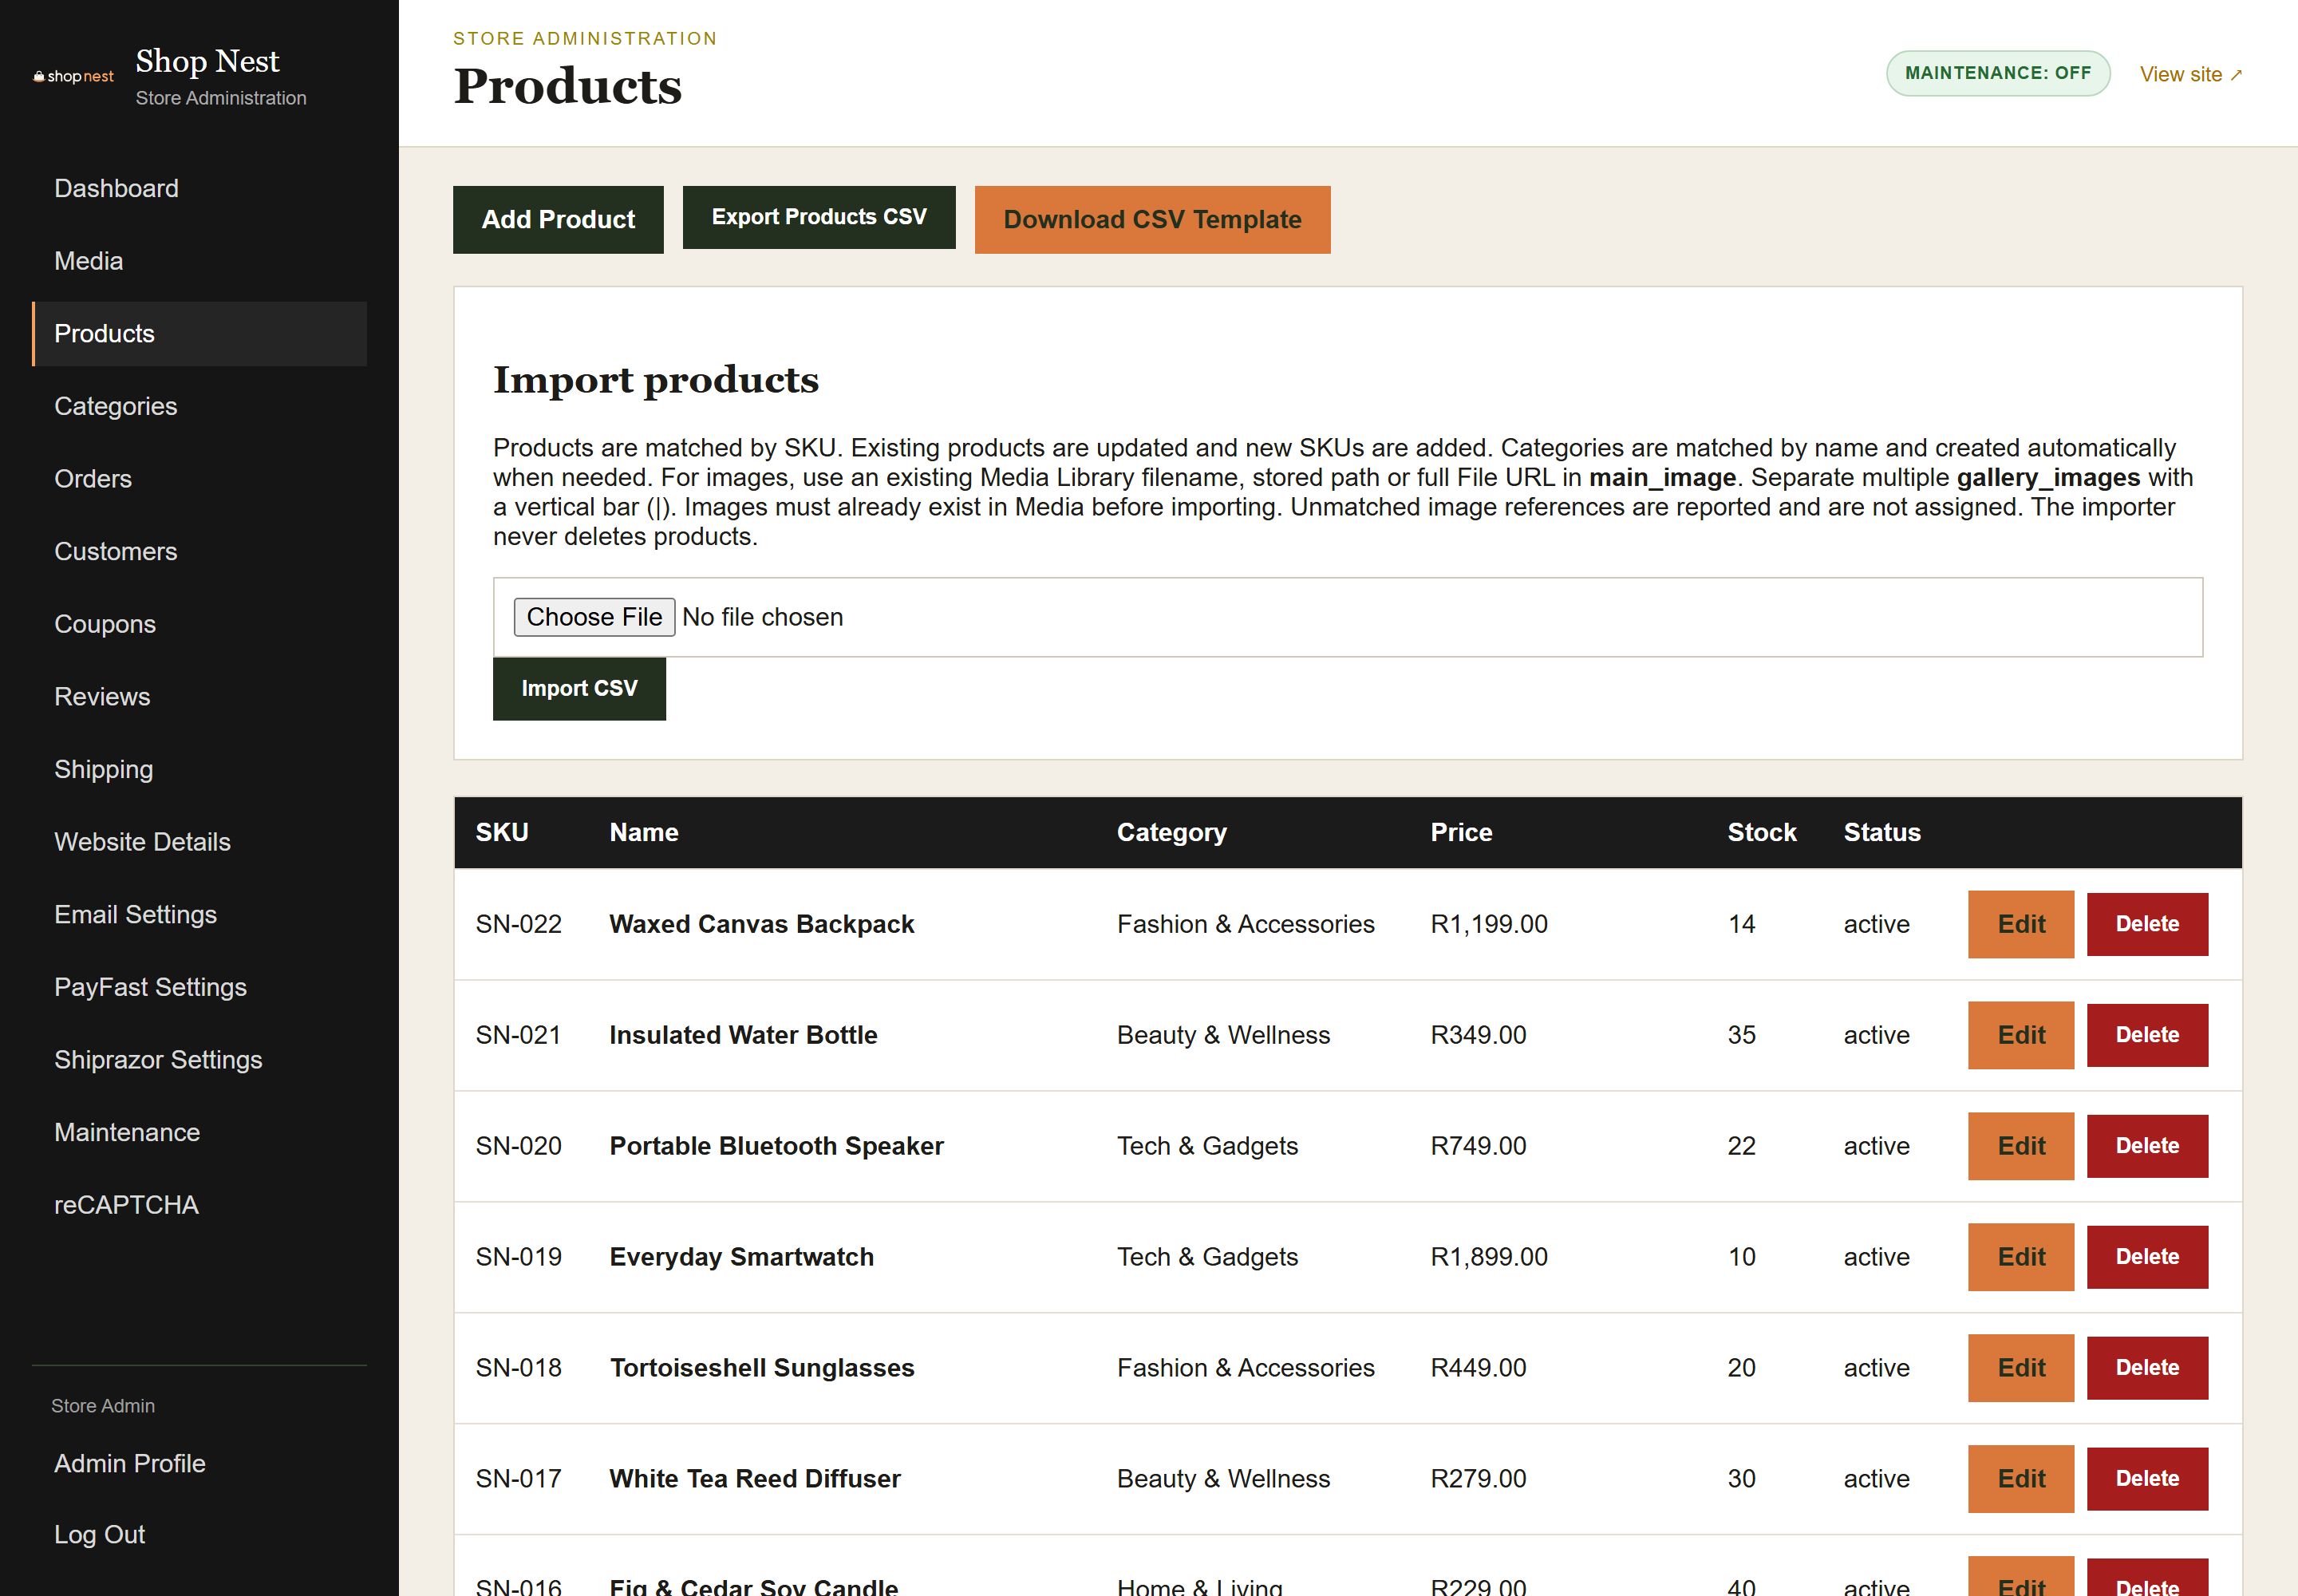Delete the Waxed Canvas Backpack product
This screenshot has width=2298, height=1596.
click(2147, 924)
